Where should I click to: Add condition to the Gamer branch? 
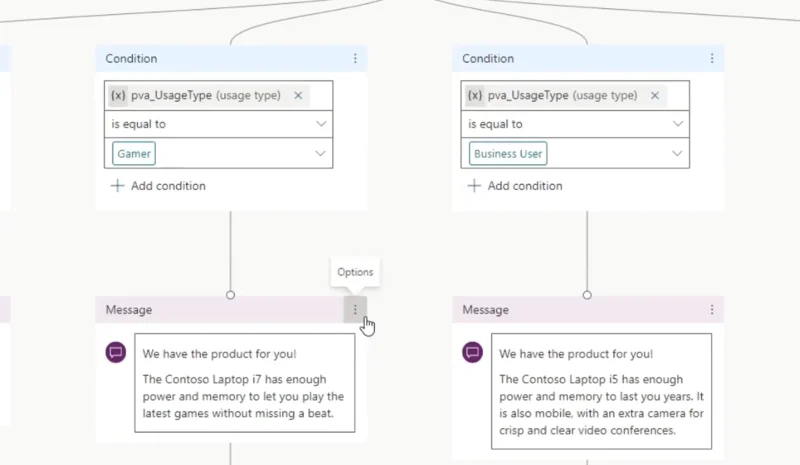(158, 186)
